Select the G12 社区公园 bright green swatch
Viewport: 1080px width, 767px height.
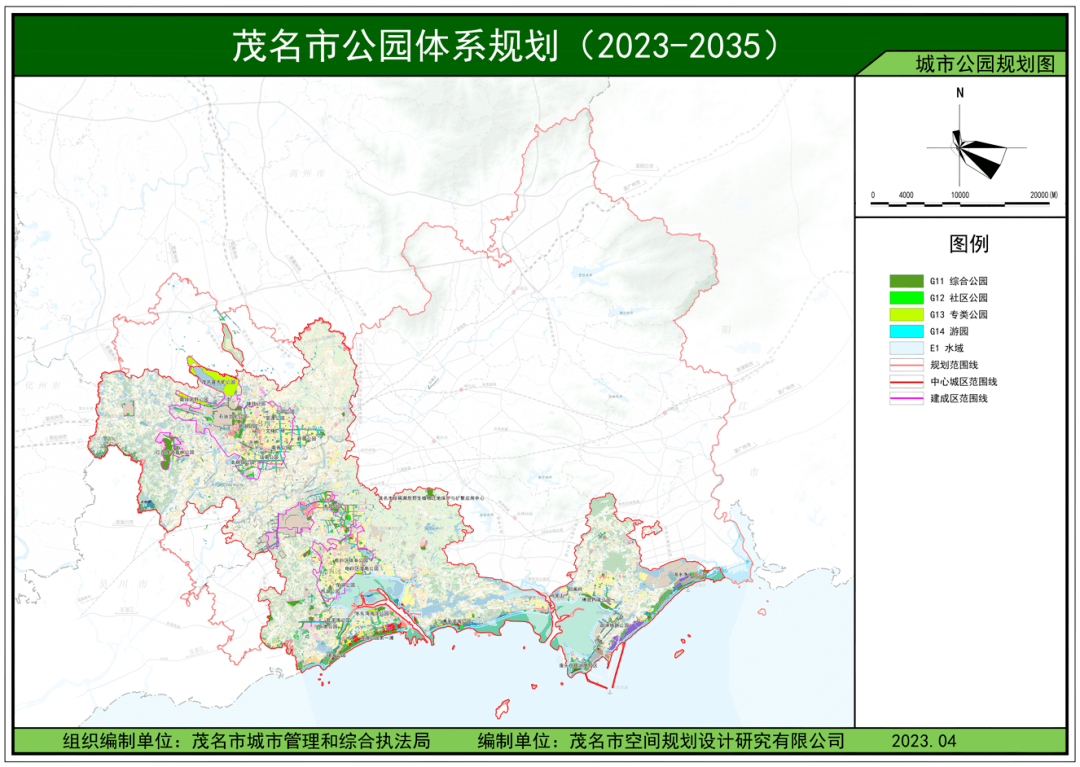[906, 298]
